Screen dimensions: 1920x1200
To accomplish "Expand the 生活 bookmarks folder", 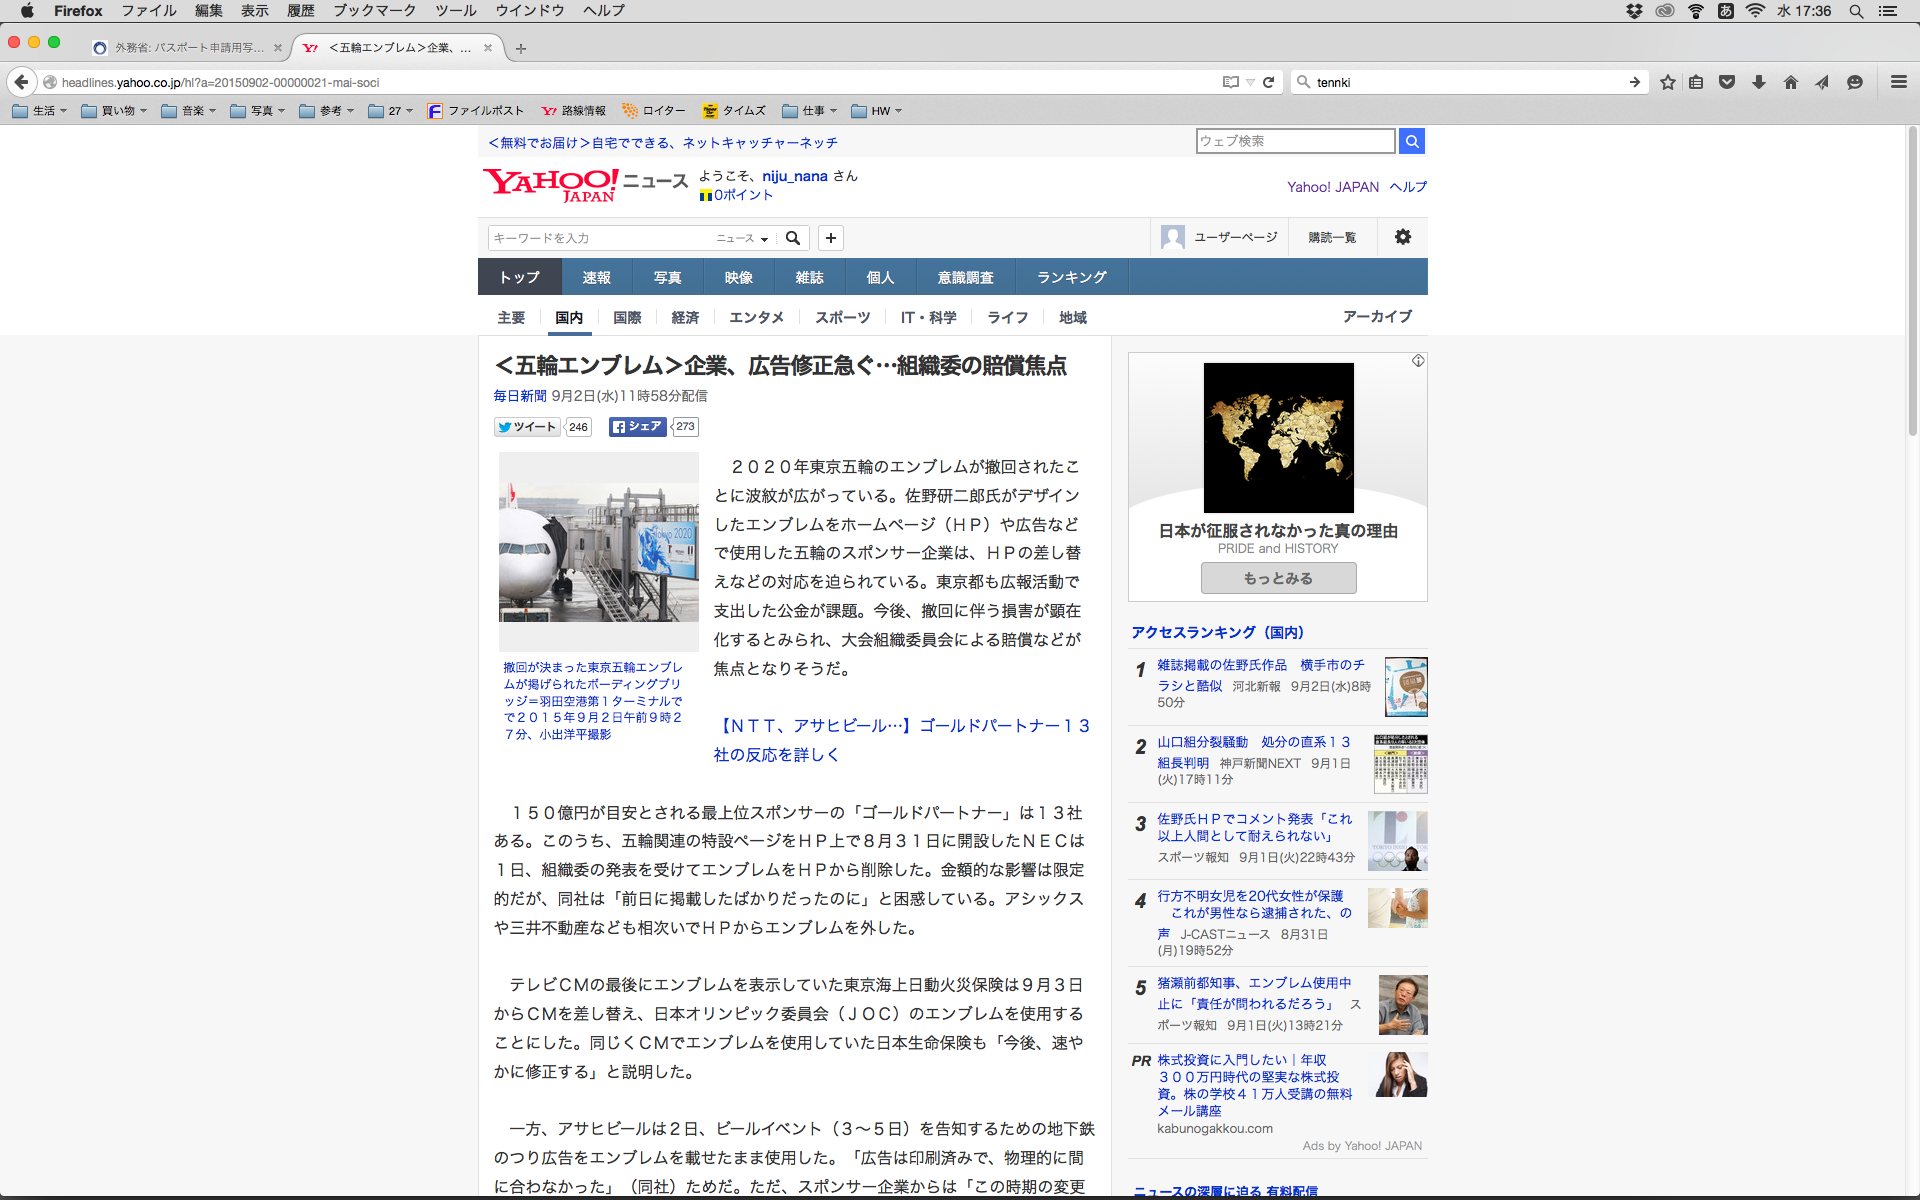I will click(x=40, y=111).
